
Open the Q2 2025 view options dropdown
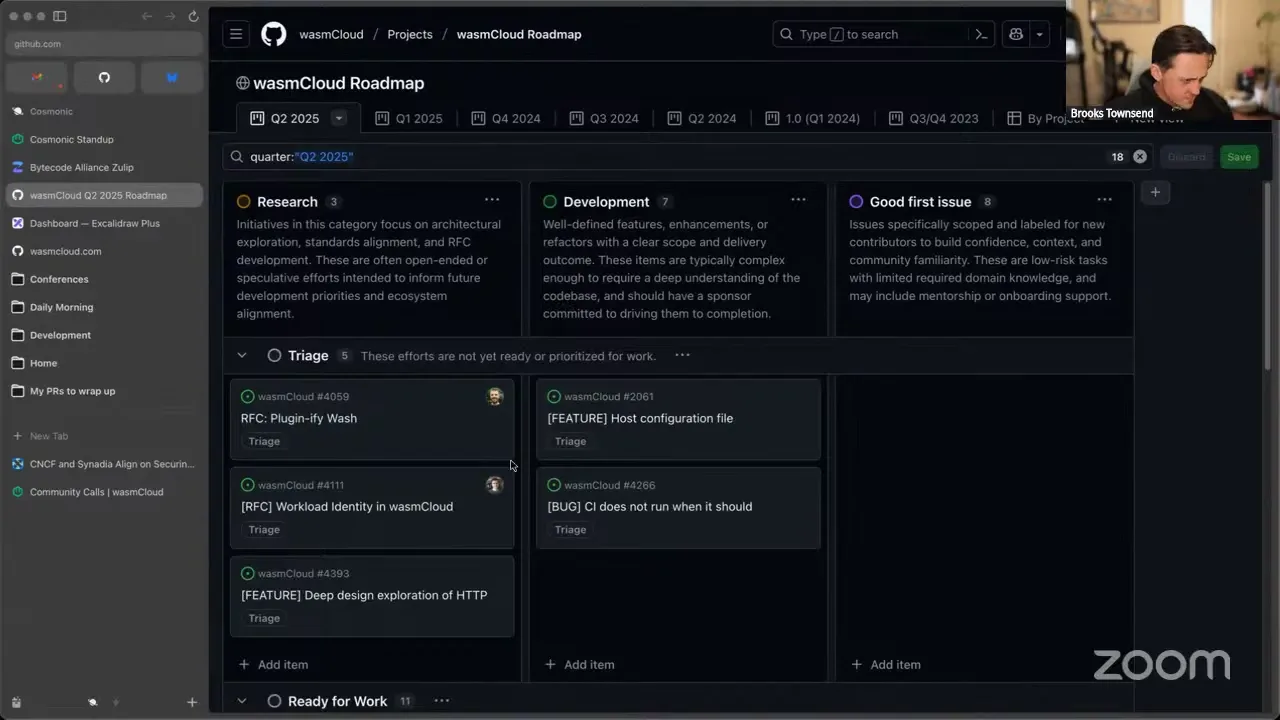[x=339, y=118]
